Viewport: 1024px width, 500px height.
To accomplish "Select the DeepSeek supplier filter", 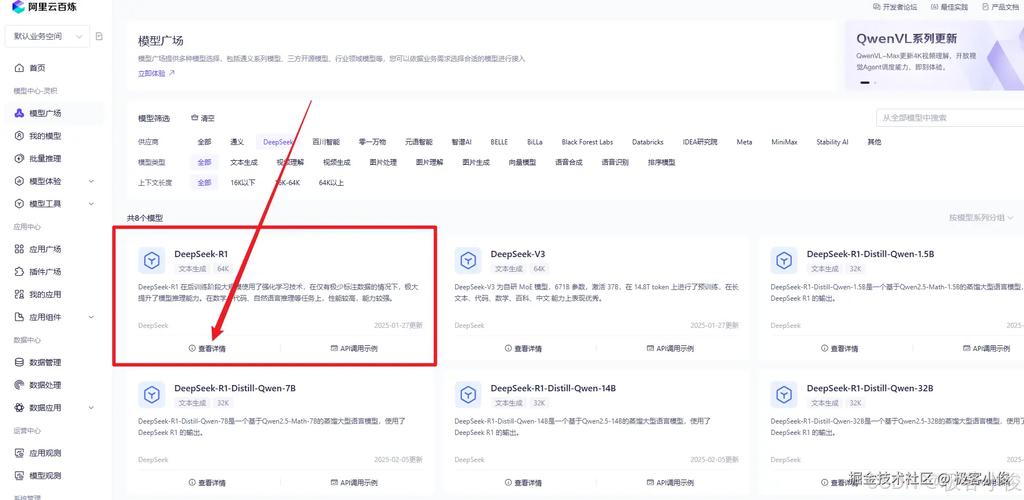I will tap(278, 142).
